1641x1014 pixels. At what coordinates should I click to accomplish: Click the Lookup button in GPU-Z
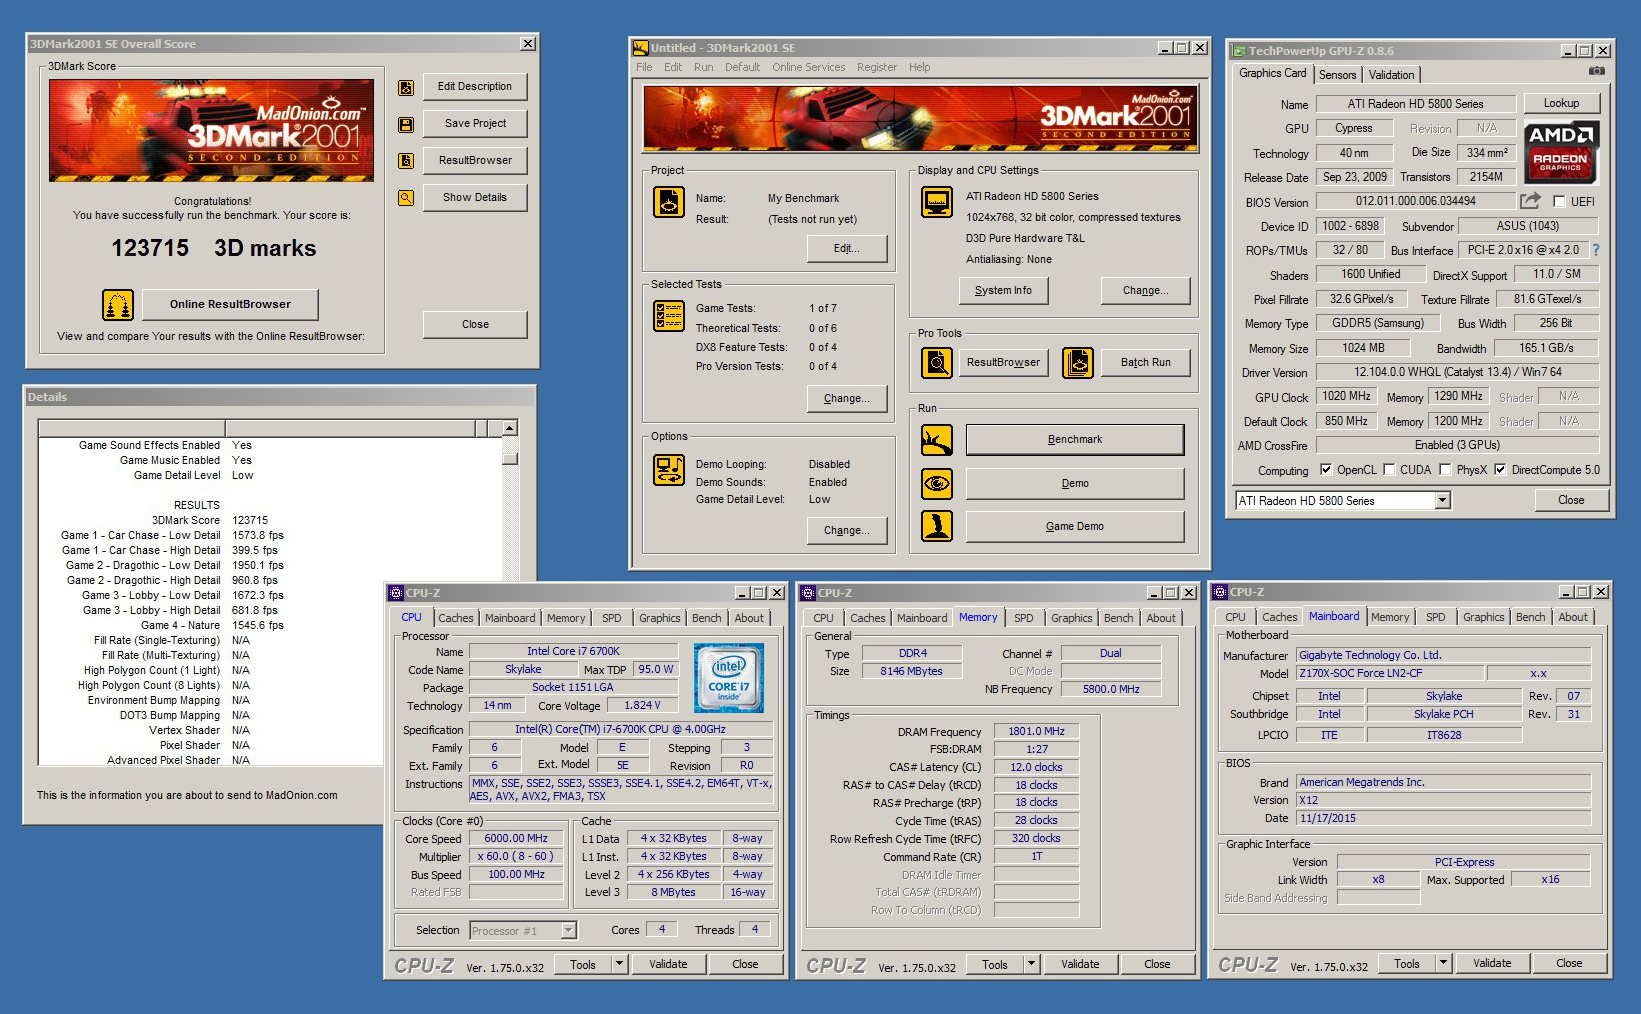1561,103
